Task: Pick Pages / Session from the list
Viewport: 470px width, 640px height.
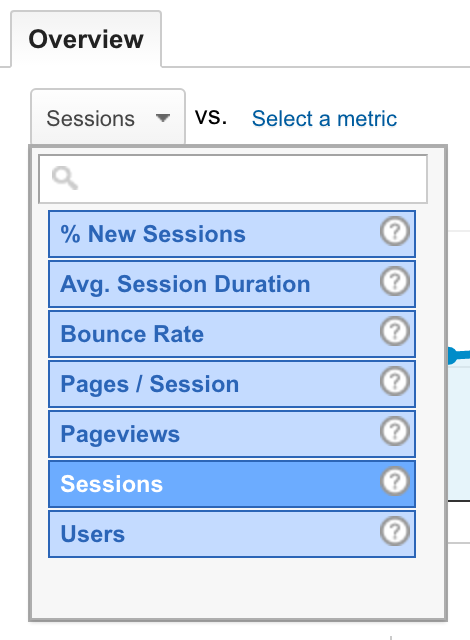Action: click(x=232, y=384)
